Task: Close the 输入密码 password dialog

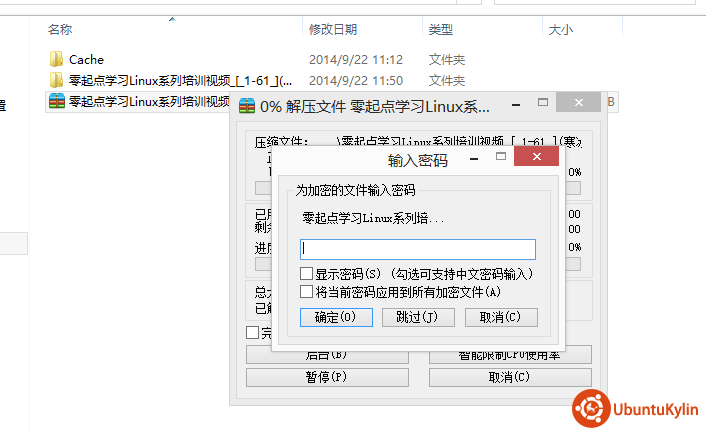Action: [x=537, y=158]
